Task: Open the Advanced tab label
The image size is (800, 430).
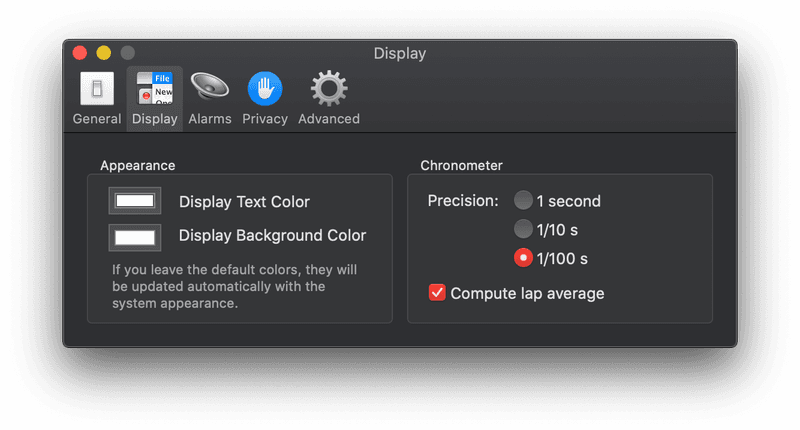Action: [x=329, y=119]
